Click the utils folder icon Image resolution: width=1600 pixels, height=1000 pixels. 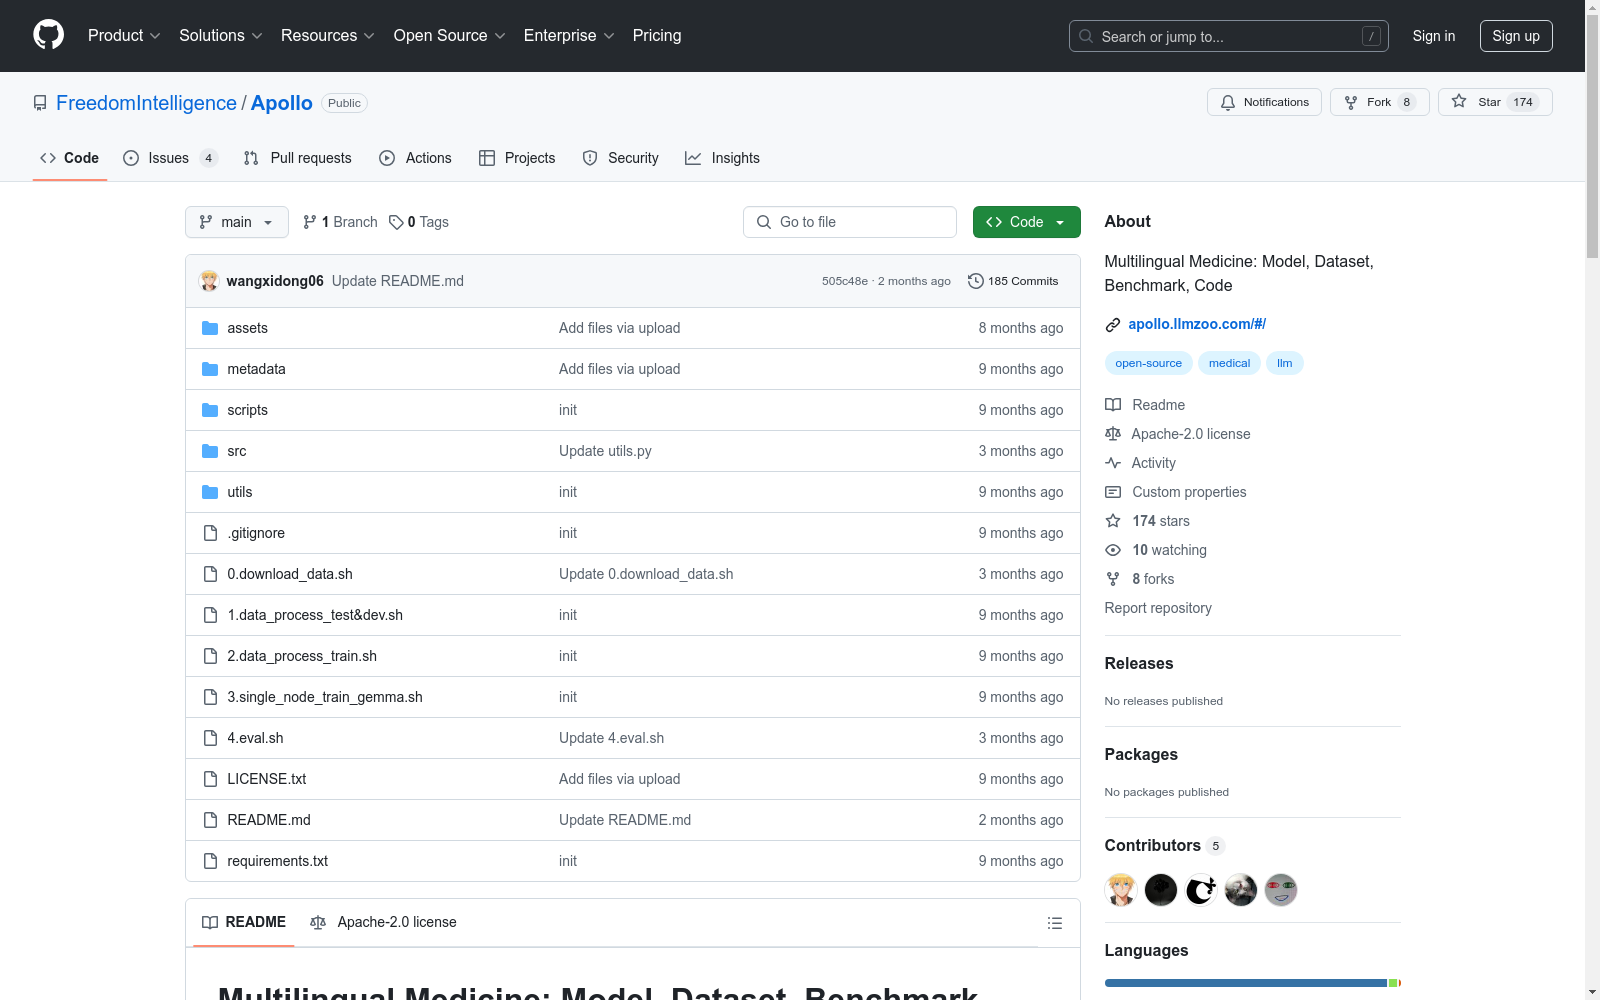pos(210,492)
